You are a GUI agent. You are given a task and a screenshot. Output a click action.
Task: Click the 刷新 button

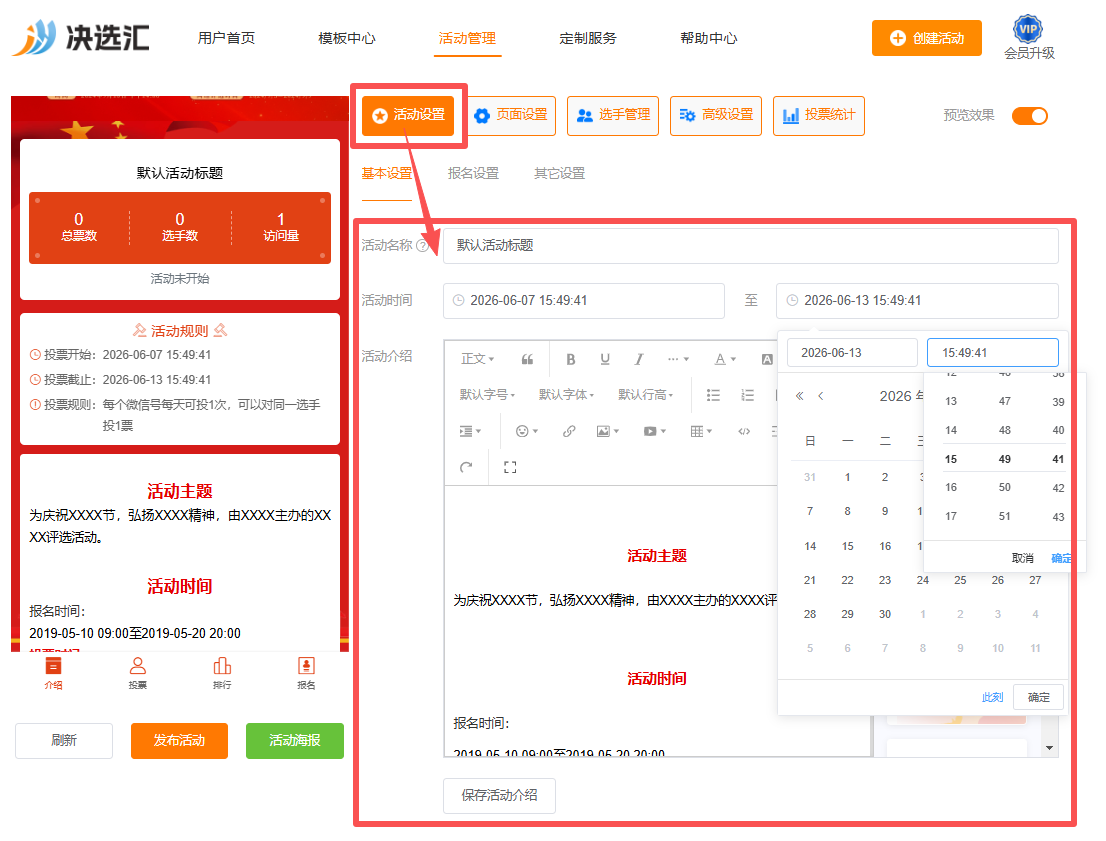pos(63,741)
